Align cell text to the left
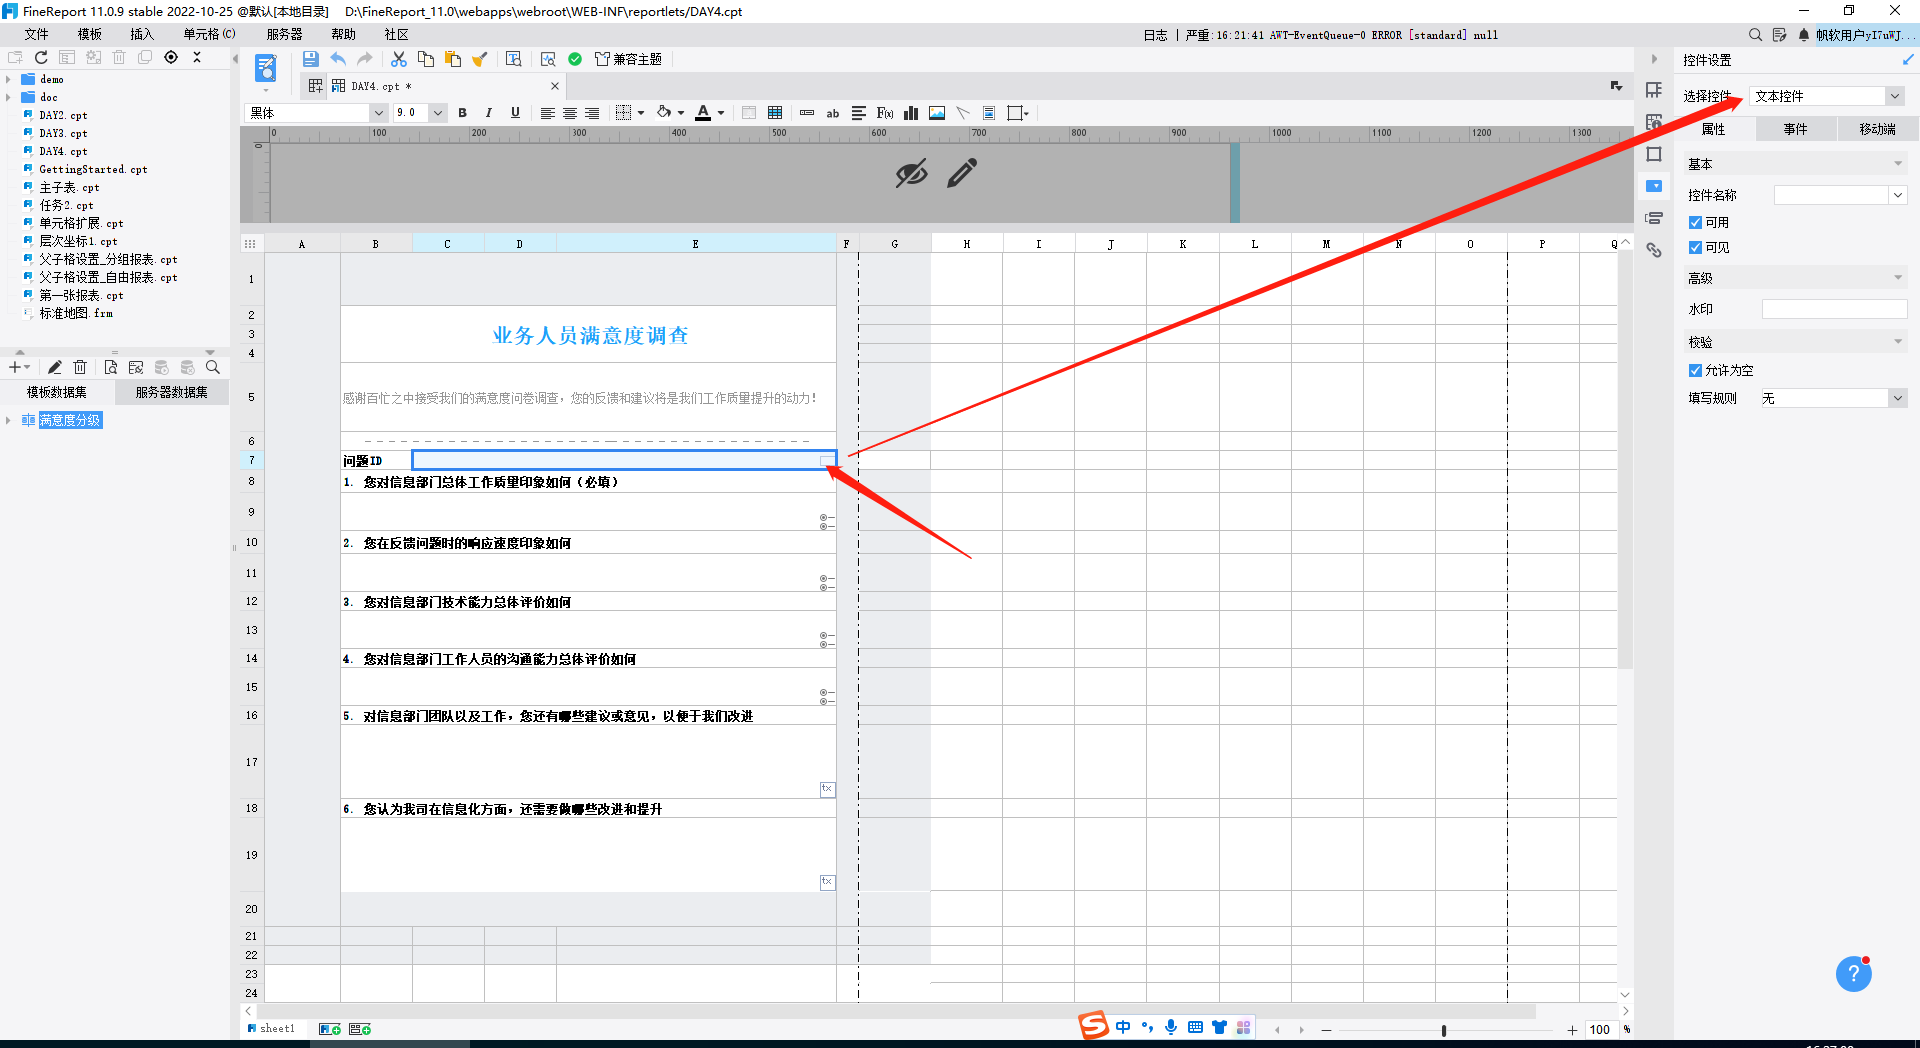1920x1048 pixels. (547, 113)
